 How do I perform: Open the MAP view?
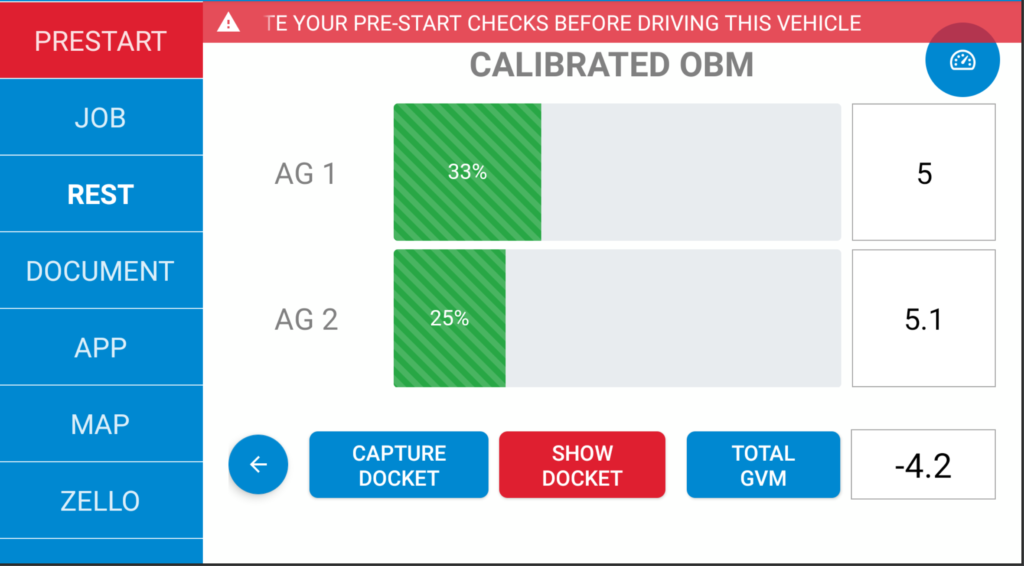point(101,424)
